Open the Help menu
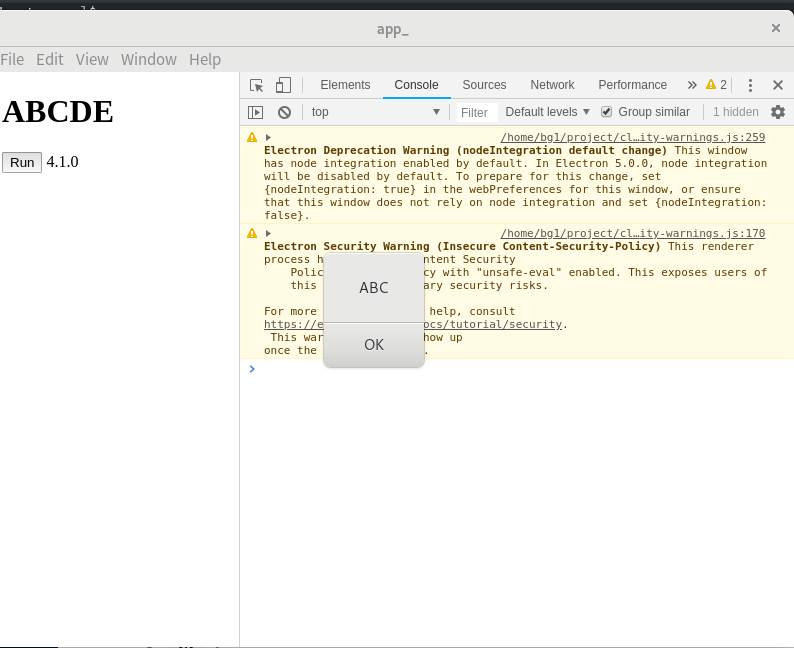The width and height of the screenshot is (794, 648). (205, 60)
